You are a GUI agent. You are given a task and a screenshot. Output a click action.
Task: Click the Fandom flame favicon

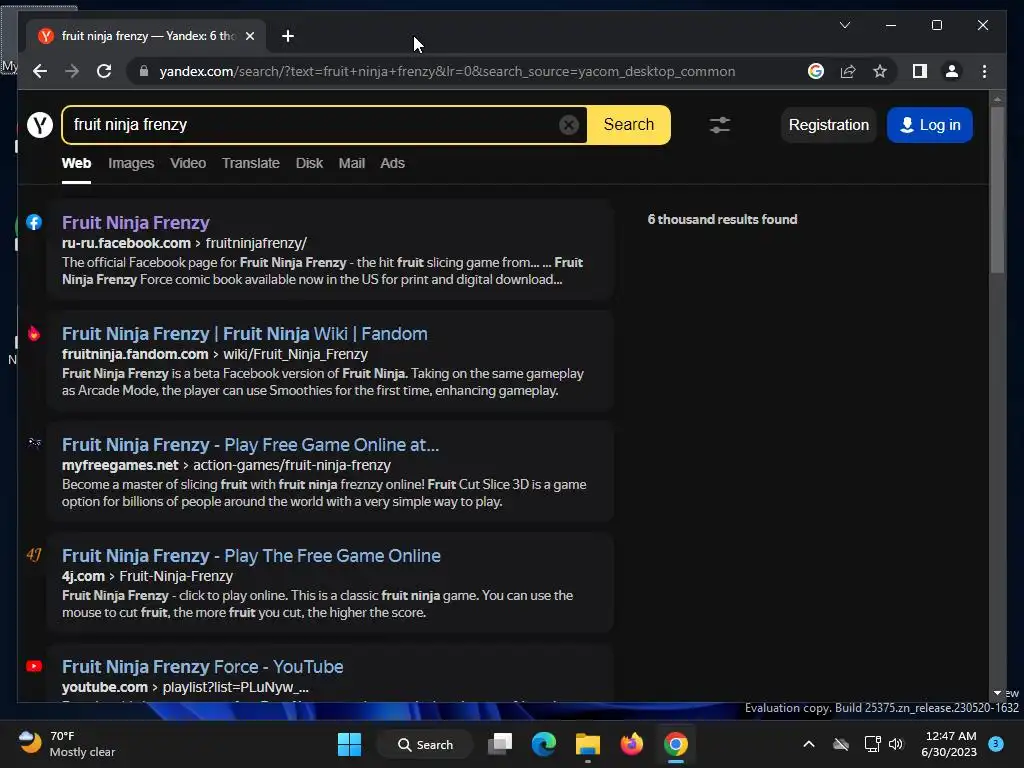tap(34, 333)
